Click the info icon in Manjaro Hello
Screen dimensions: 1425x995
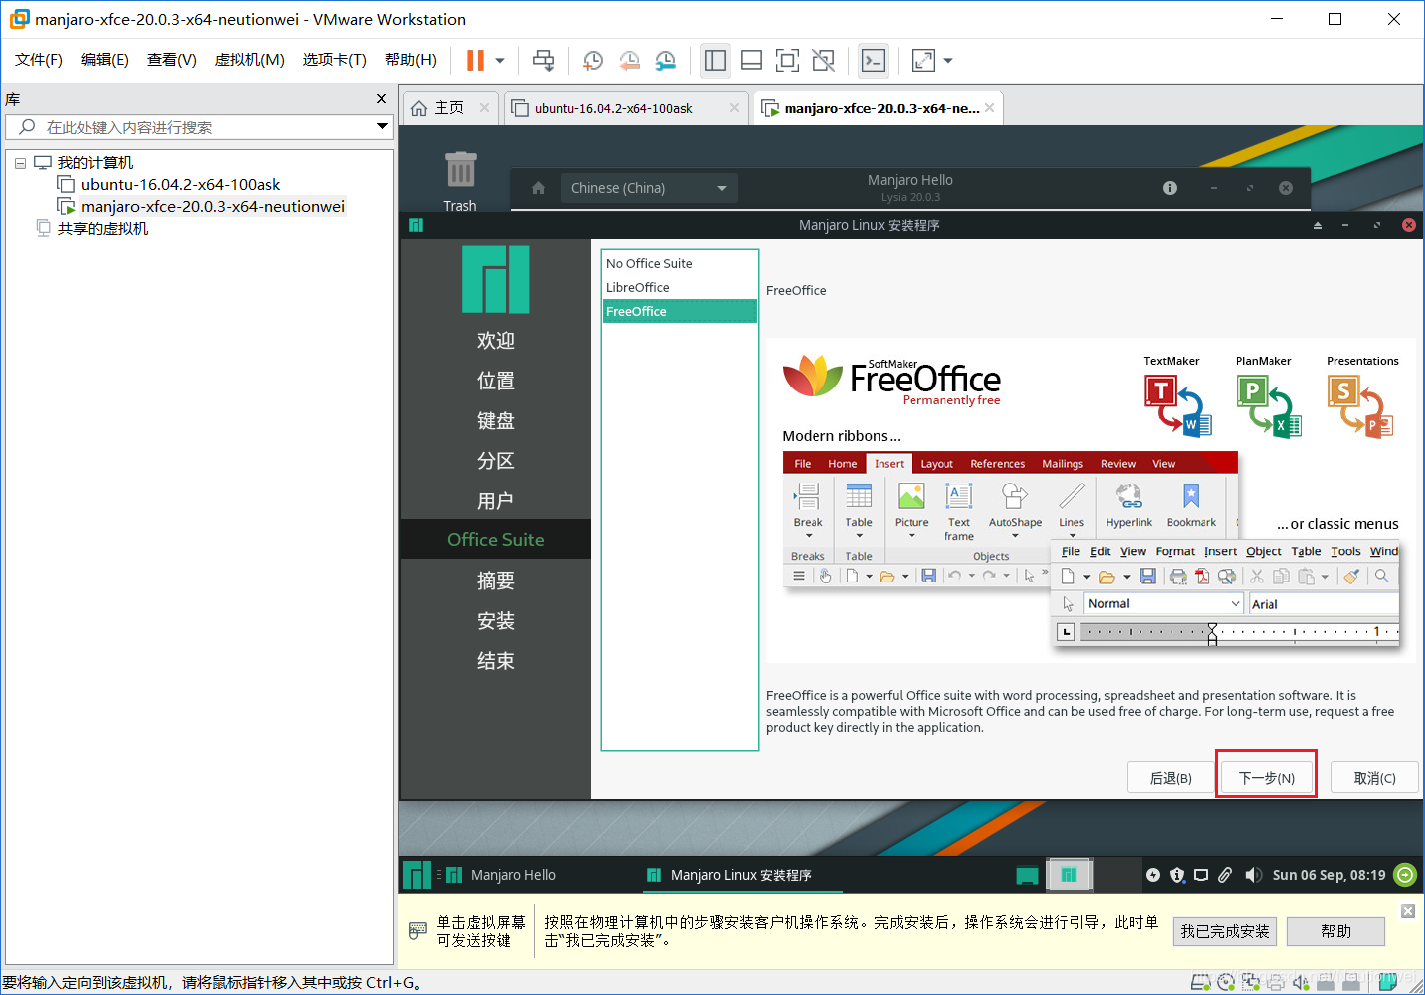pos(1170,188)
